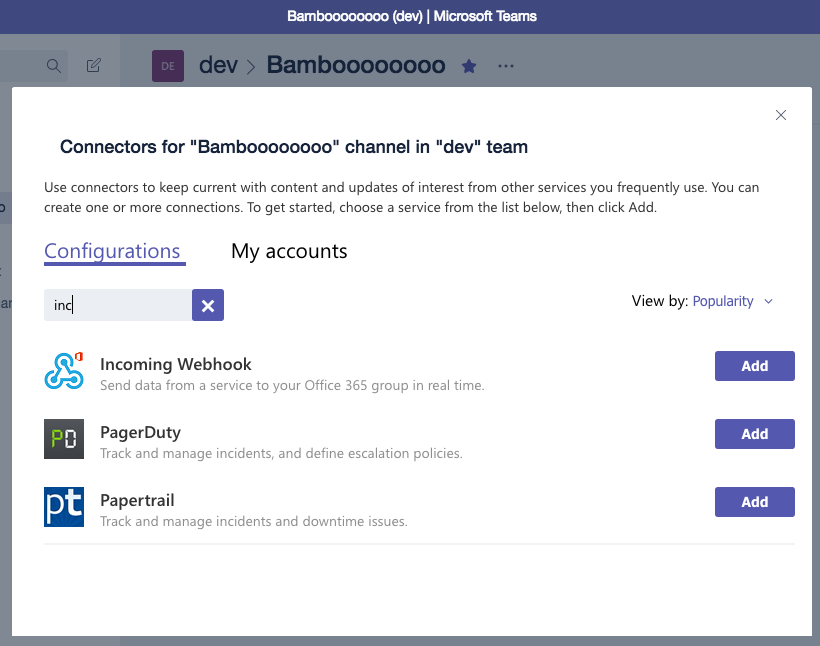Add the Incoming Webhook connector
The height and width of the screenshot is (646, 820).
click(755, 366)
